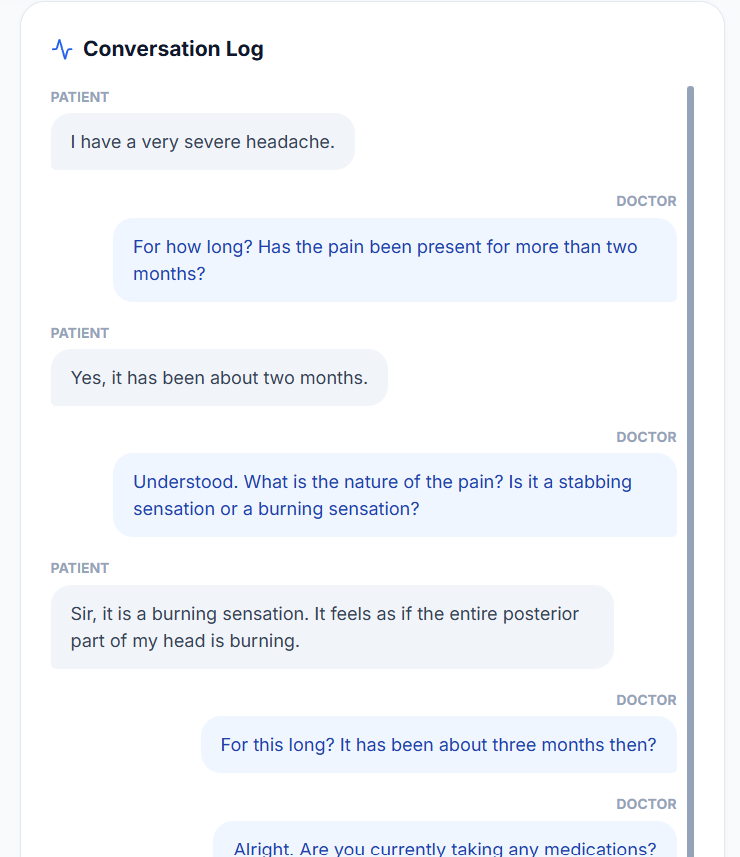Select the "I have a very severe headache" message

202,142
